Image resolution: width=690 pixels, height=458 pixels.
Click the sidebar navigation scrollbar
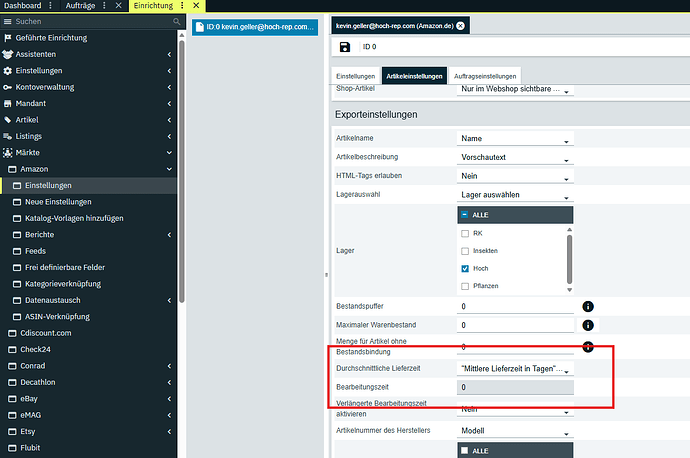[181, 172]
